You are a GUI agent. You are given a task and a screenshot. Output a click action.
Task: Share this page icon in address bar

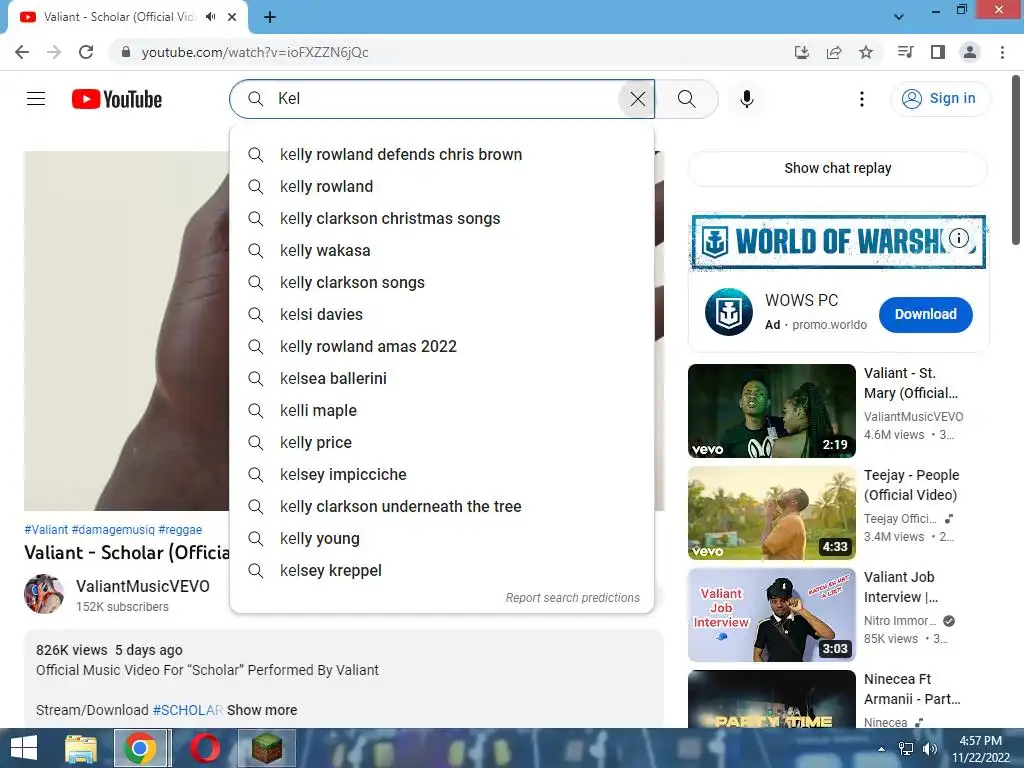833,52
